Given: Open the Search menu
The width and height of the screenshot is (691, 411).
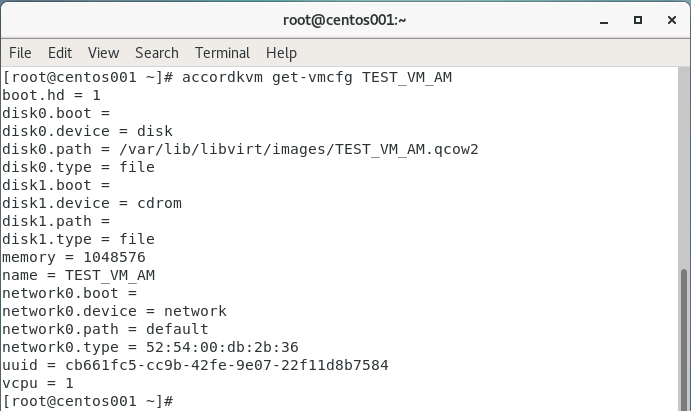Looking at the screenshot, I should 157,52.
